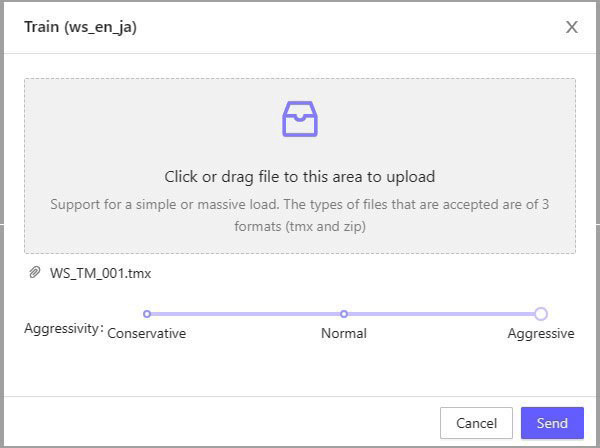Click the inbox upload icon
The height and width of the screenshot is (448, 600).
(x=300, y=118)
